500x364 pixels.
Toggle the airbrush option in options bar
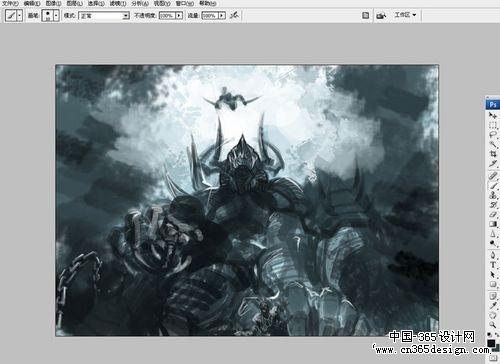coord(234,15)
